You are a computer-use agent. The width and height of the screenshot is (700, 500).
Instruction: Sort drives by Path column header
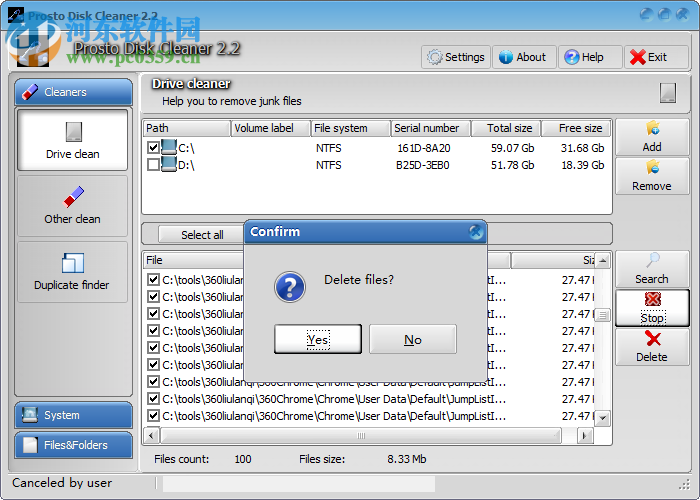(x=186, y=128)
